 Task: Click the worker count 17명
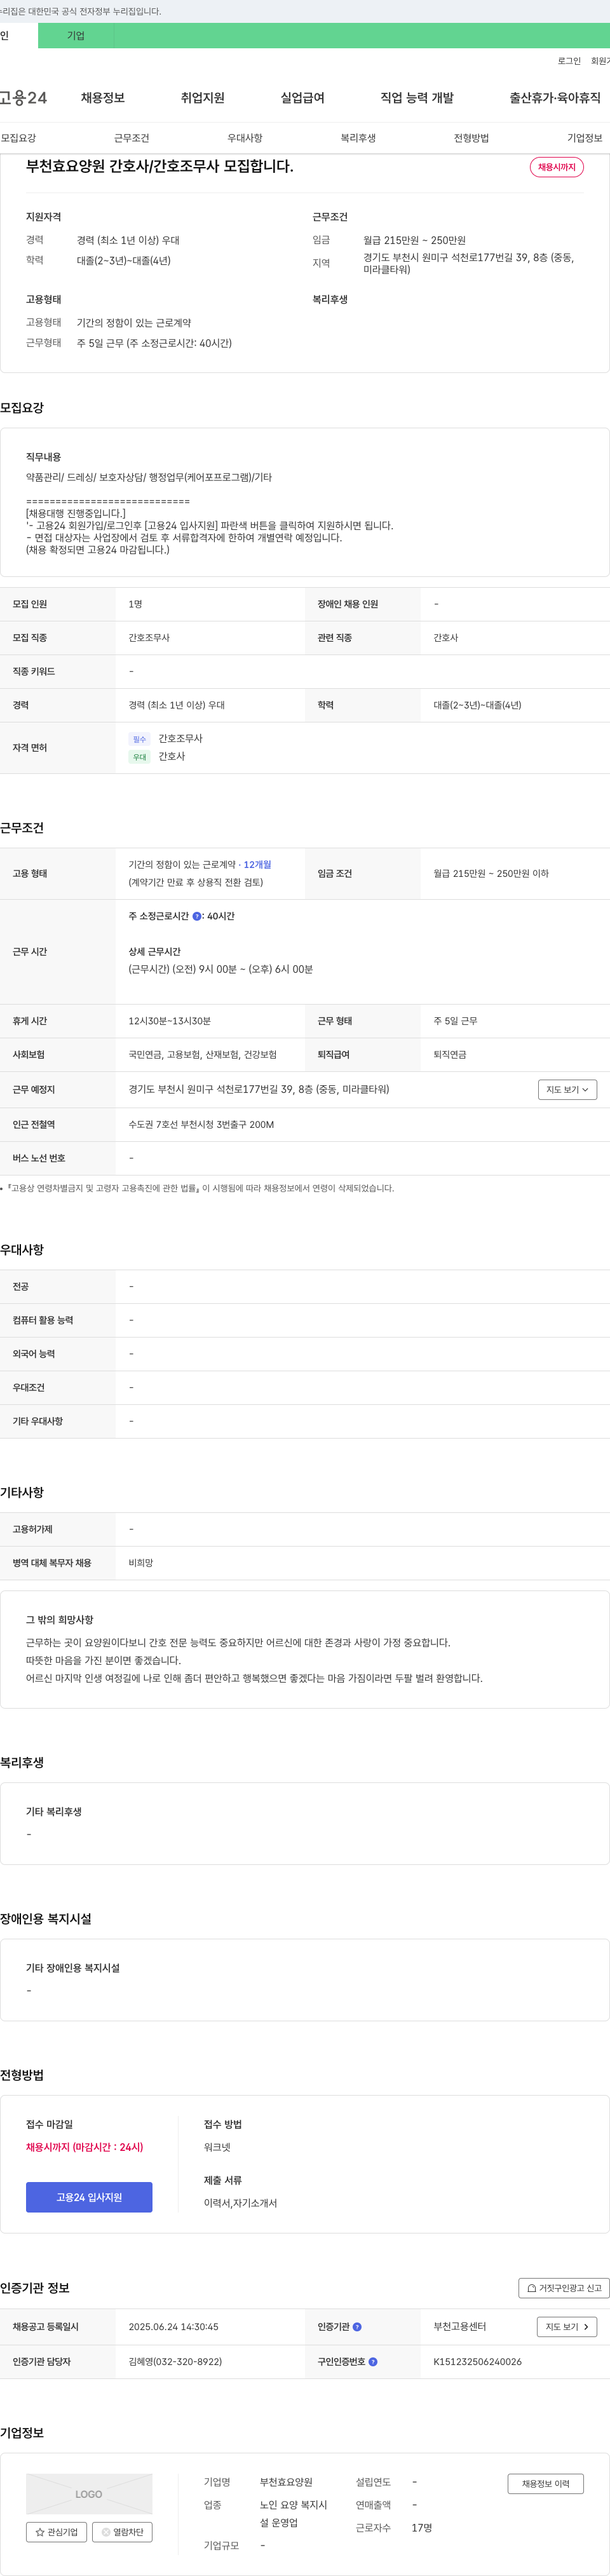pos(422,2528)
